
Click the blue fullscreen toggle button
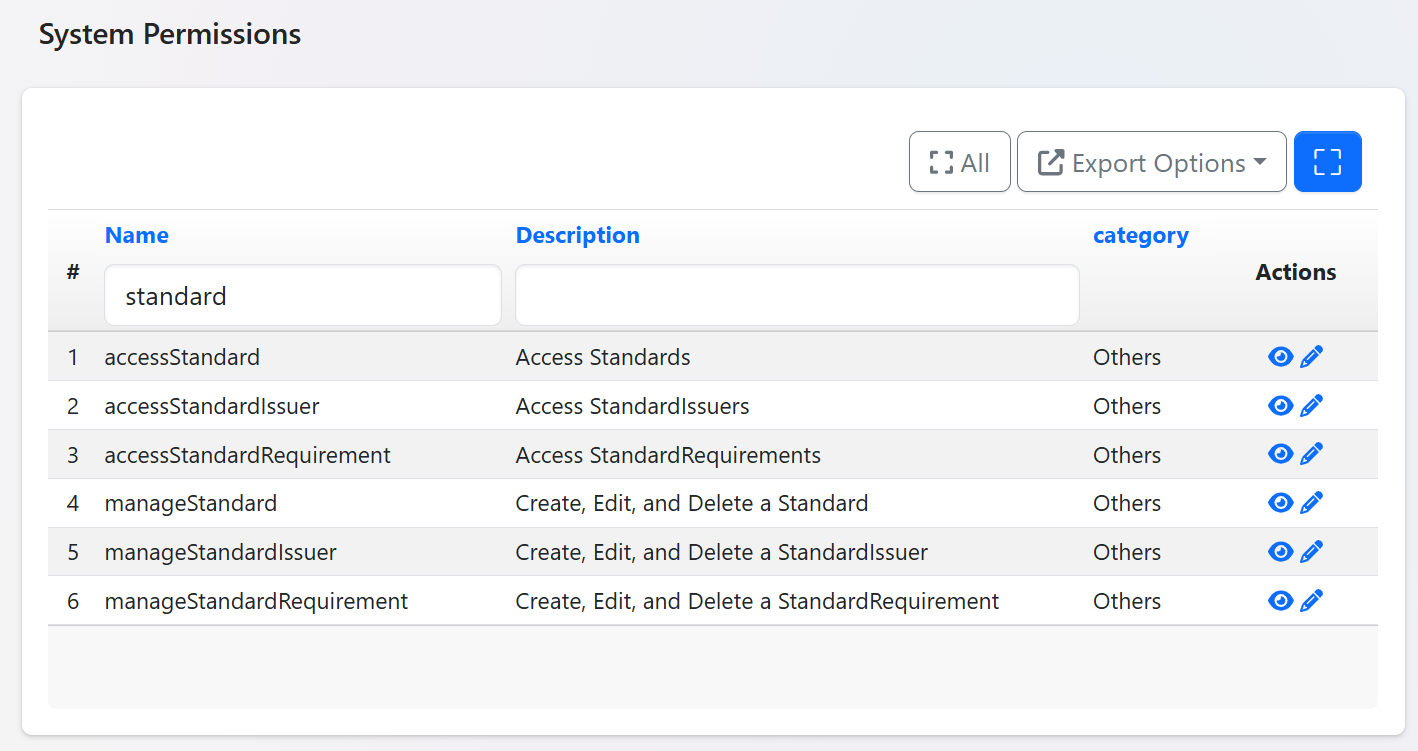click(1327, 162)
